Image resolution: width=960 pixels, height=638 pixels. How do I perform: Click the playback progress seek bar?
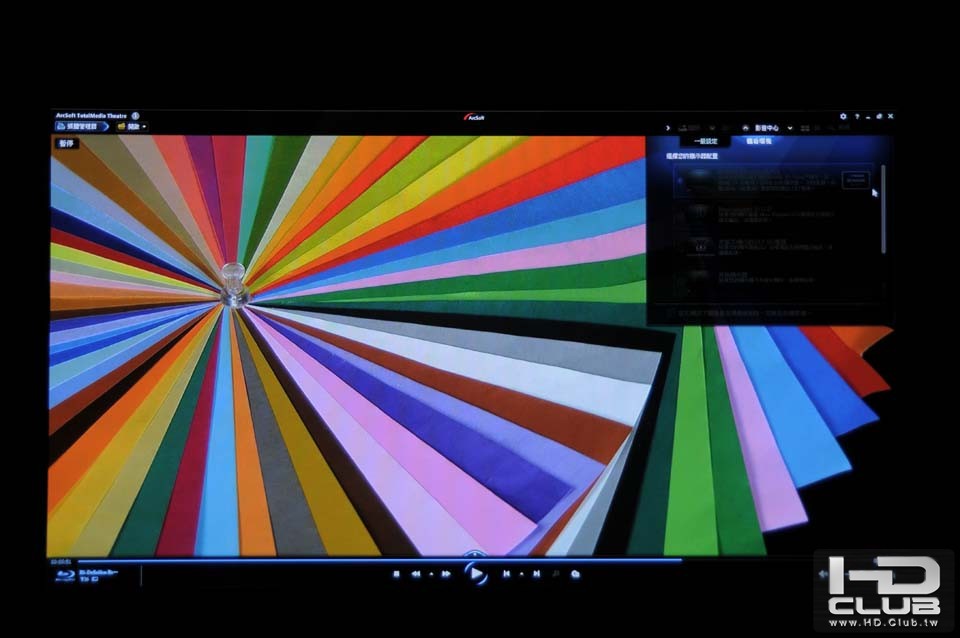[x=380, y=560]
